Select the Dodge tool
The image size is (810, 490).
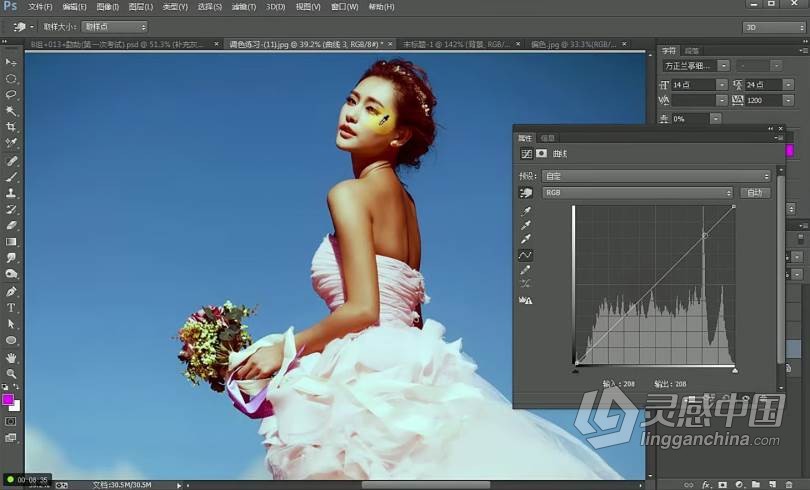(x=11, y=274)
